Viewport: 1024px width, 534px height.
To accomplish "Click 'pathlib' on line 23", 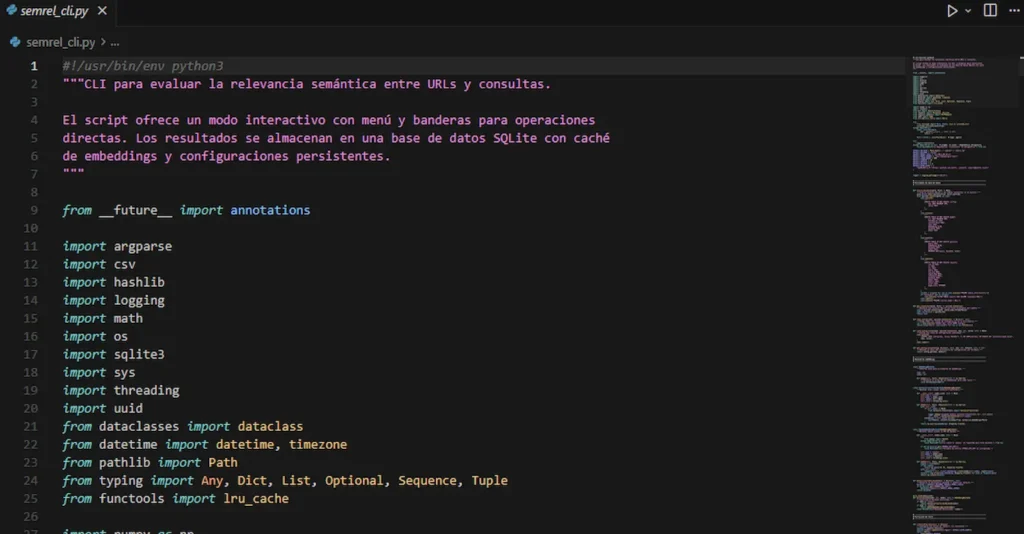I will [x=125, y=462].
